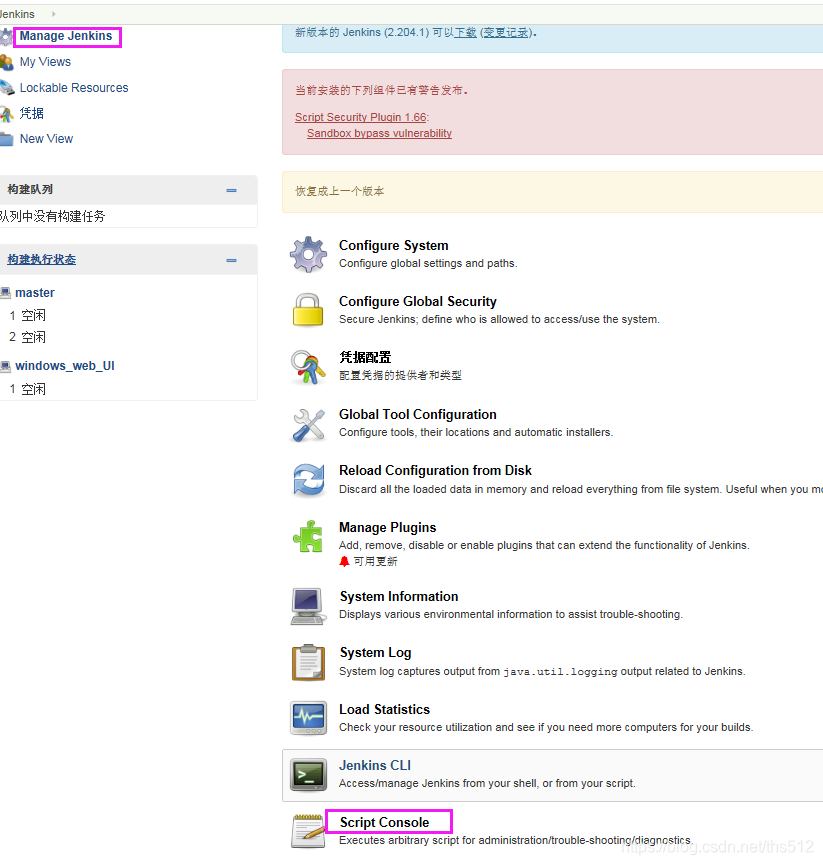Open System Log
This screenshot has height=865, width=823.
pos(375,653)
